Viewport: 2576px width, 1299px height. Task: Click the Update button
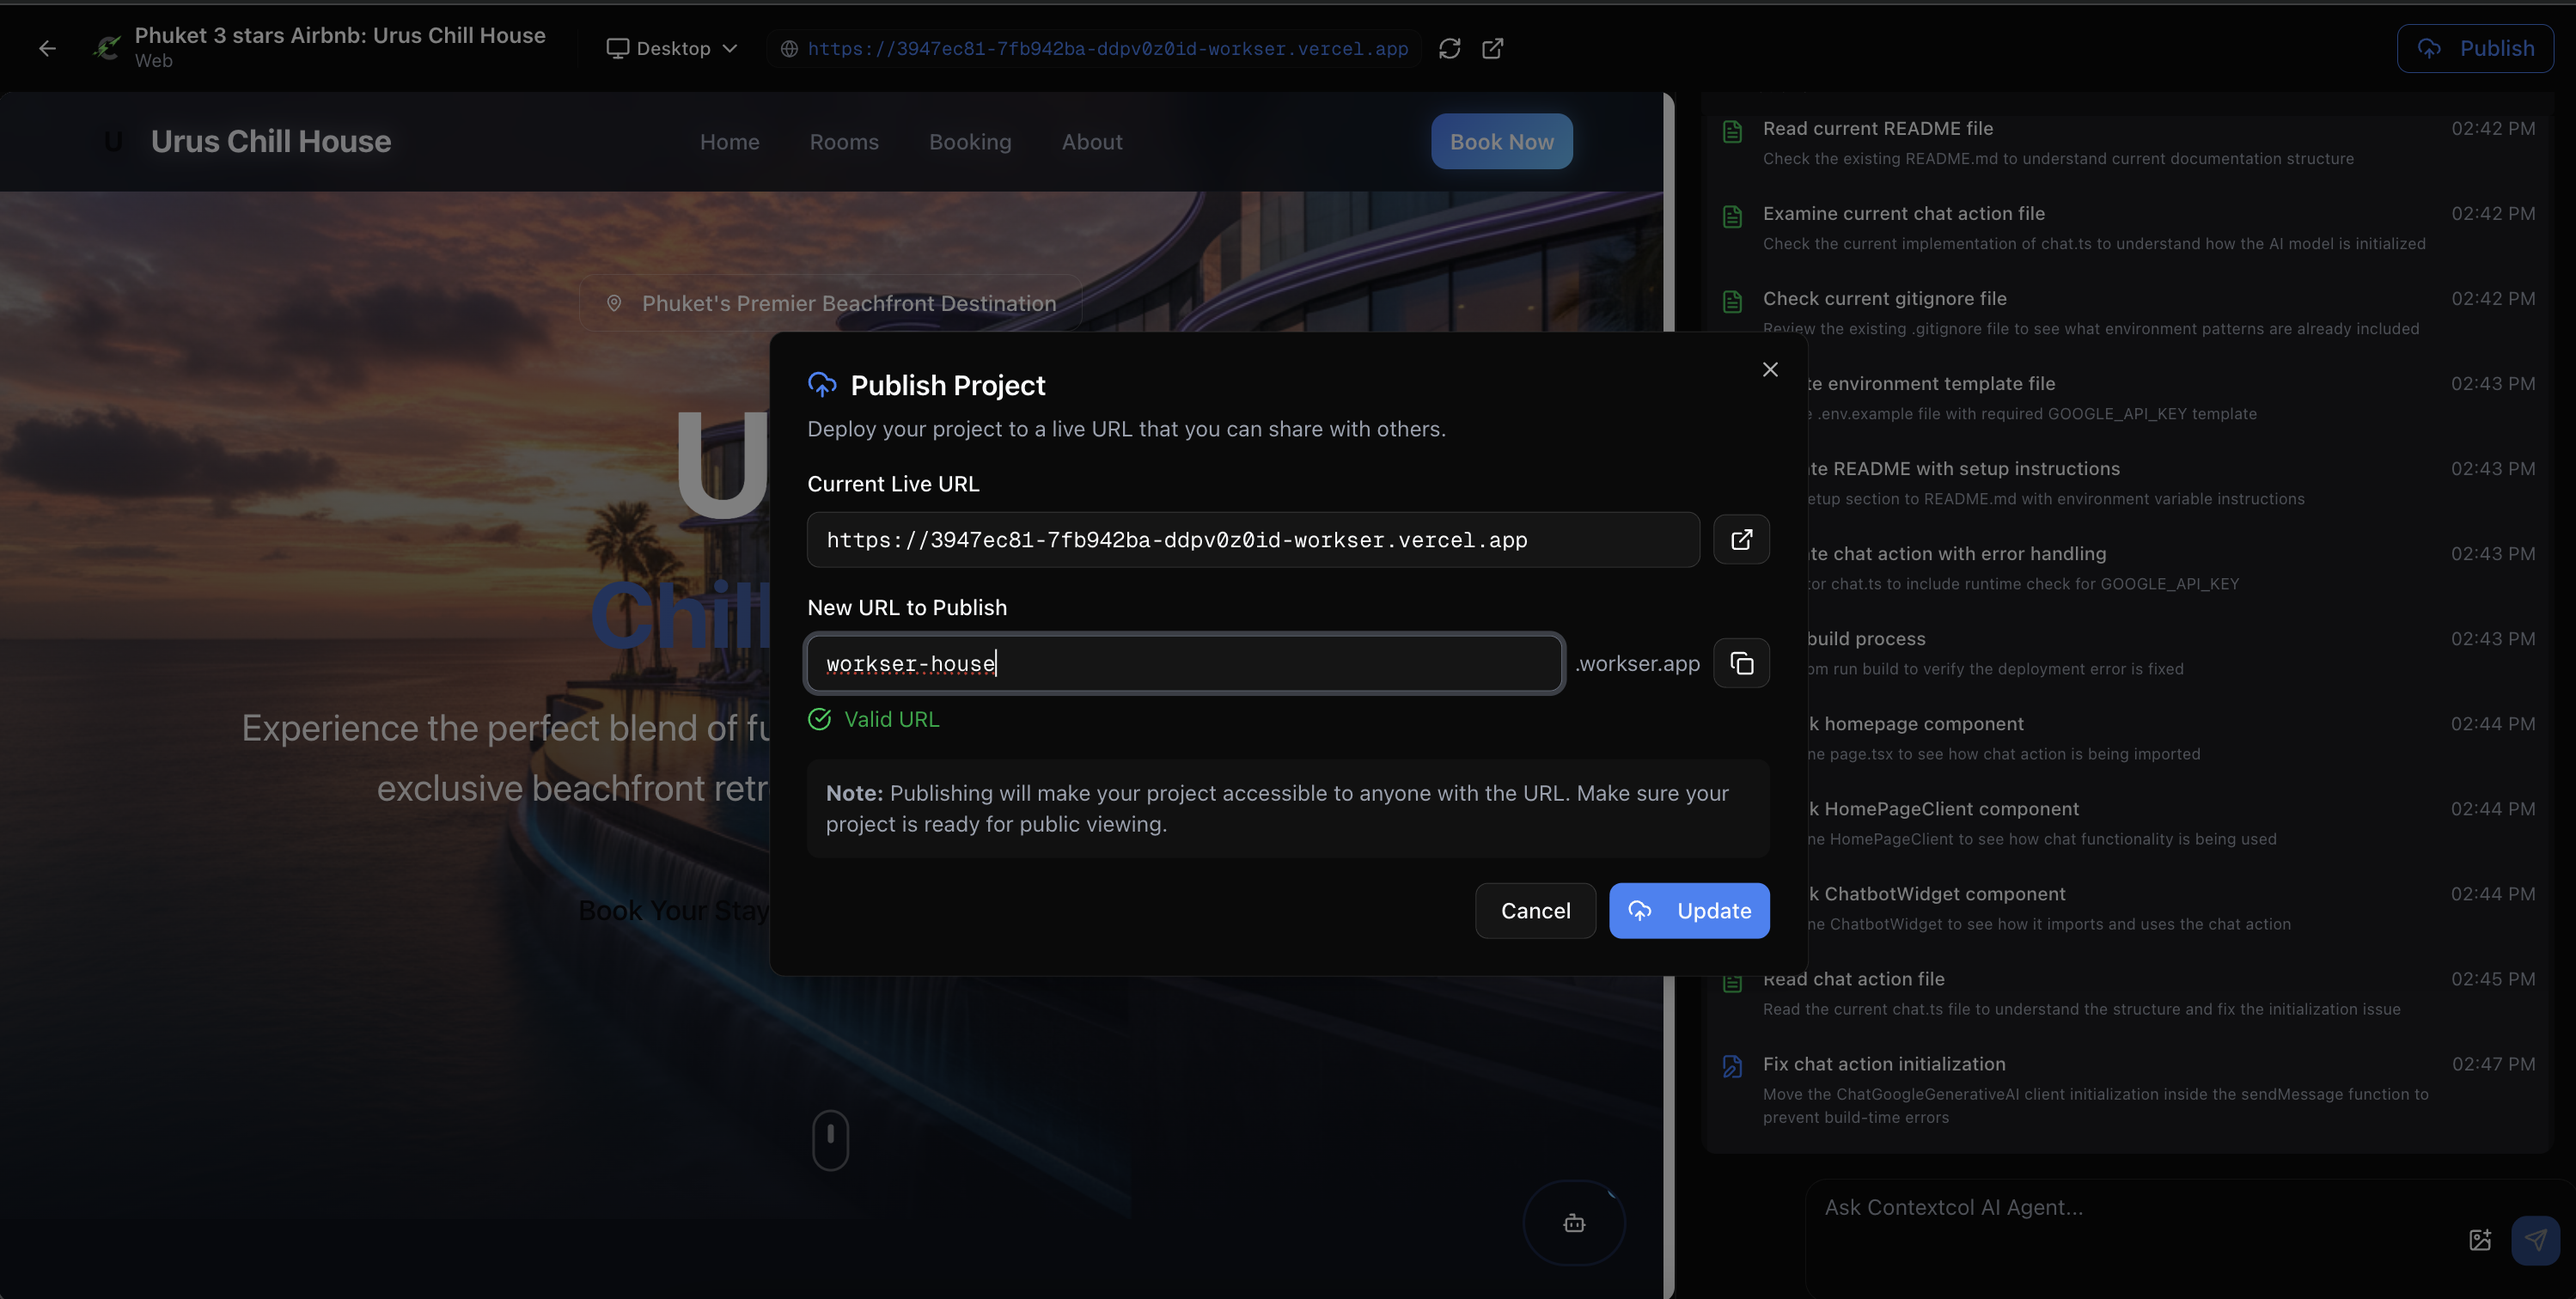click(1689, 910)
